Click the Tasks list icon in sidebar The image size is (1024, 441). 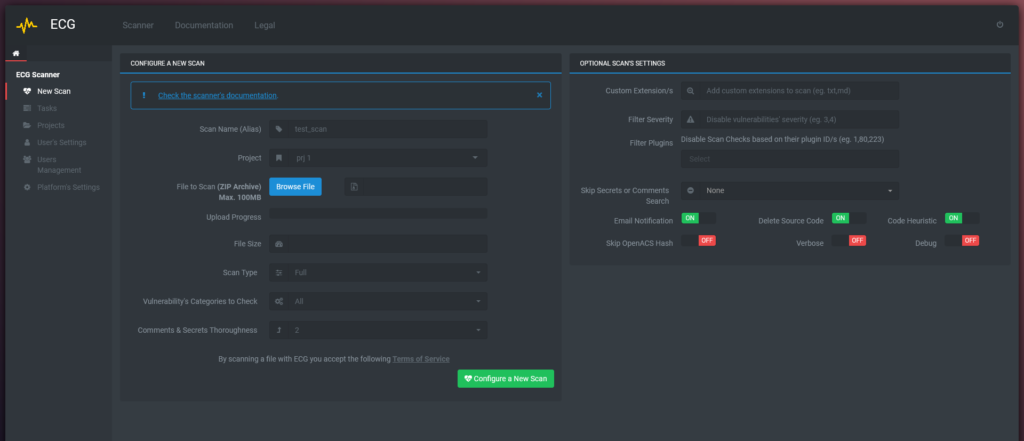point(27,108)
